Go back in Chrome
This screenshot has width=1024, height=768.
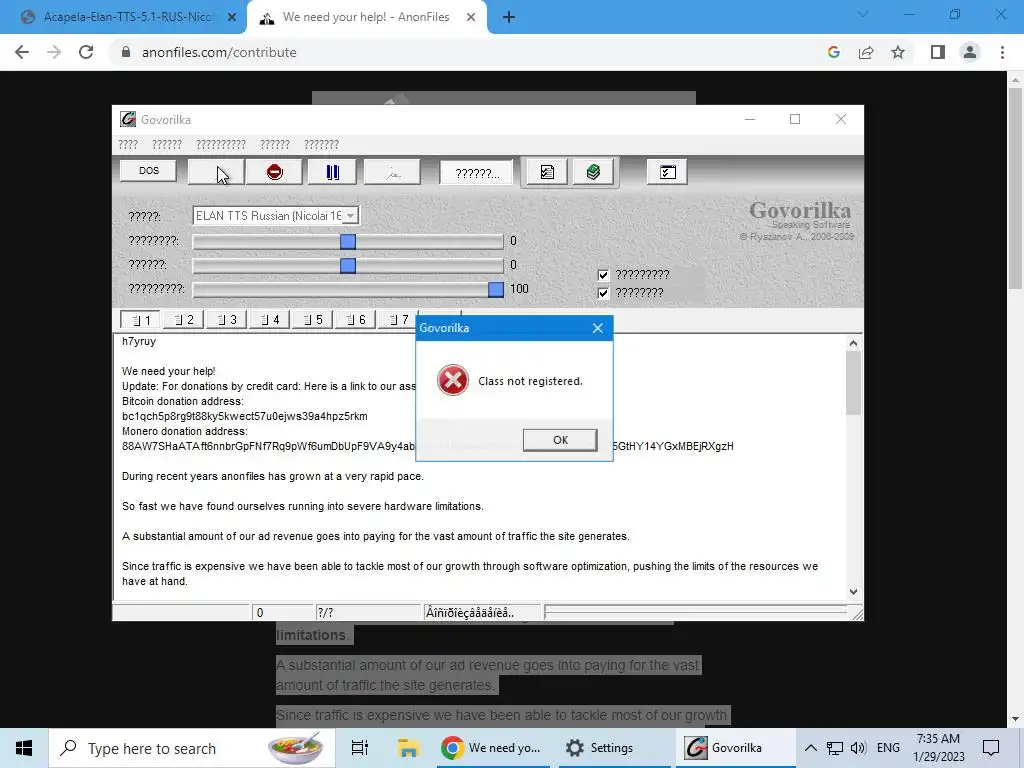(x=22, y=52)
